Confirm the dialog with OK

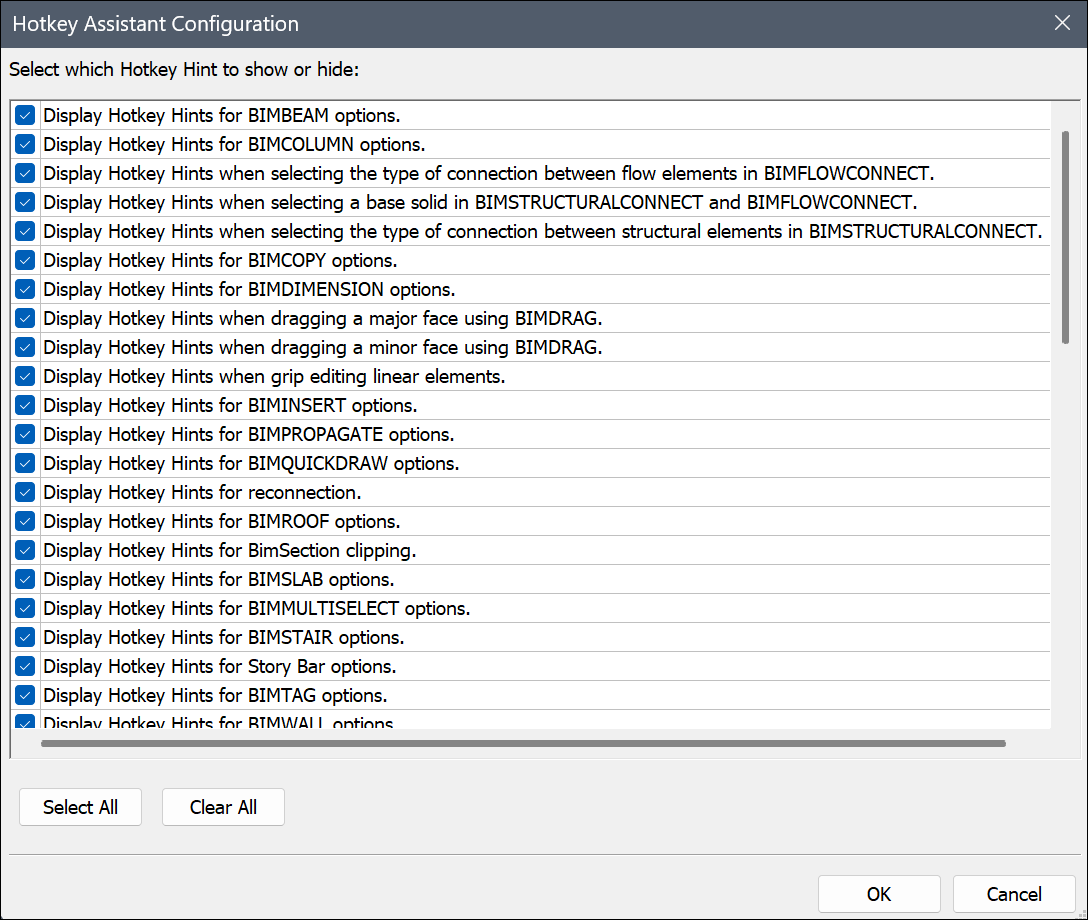878,894
